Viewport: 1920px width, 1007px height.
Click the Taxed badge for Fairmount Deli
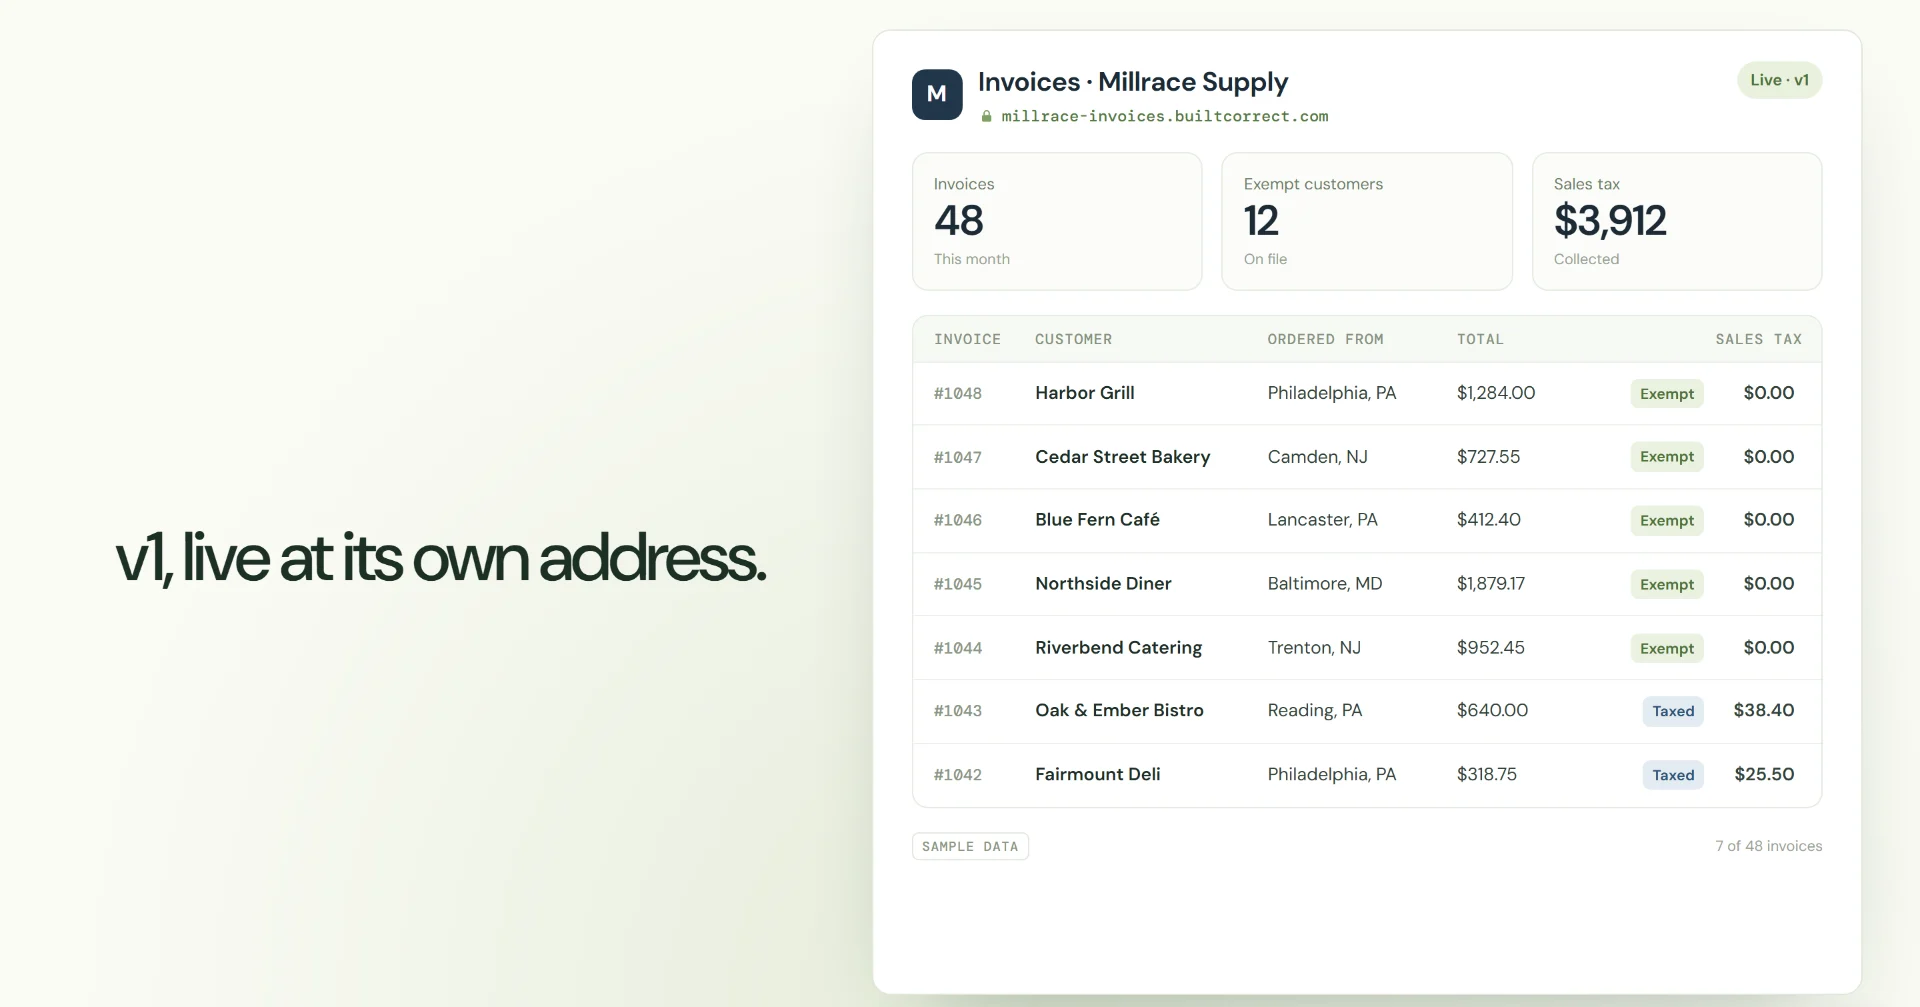click(x=1673, y=776)
